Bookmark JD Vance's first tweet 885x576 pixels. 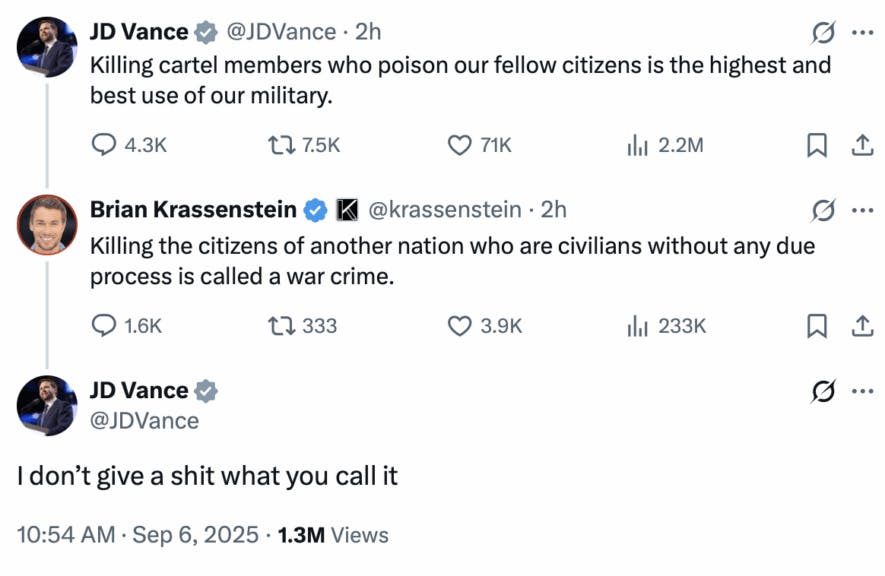[x=817, y=145]
